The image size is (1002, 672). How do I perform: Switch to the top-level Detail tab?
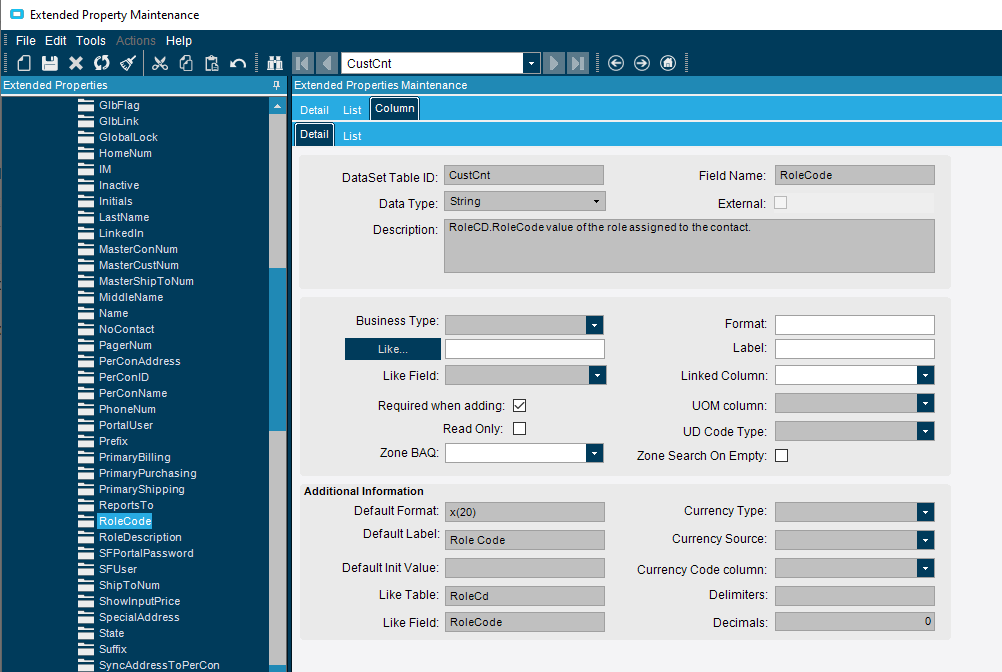tap(314, 110)
